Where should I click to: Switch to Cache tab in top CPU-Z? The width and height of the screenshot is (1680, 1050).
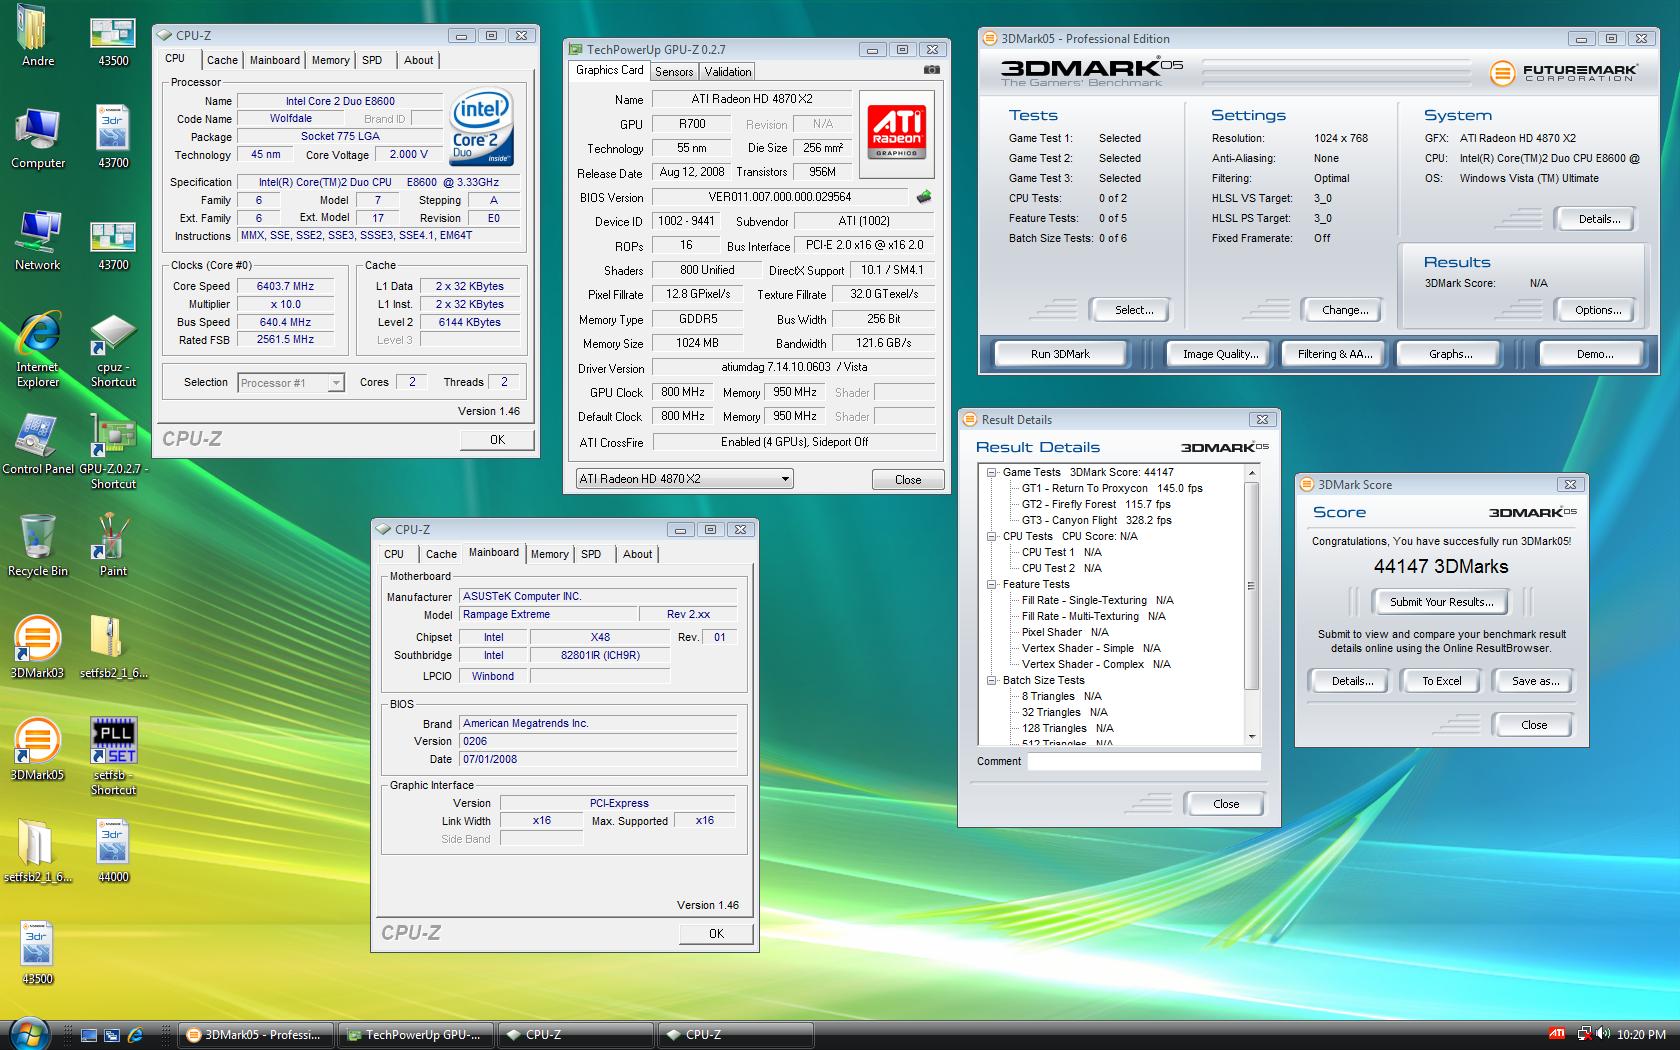222,60
